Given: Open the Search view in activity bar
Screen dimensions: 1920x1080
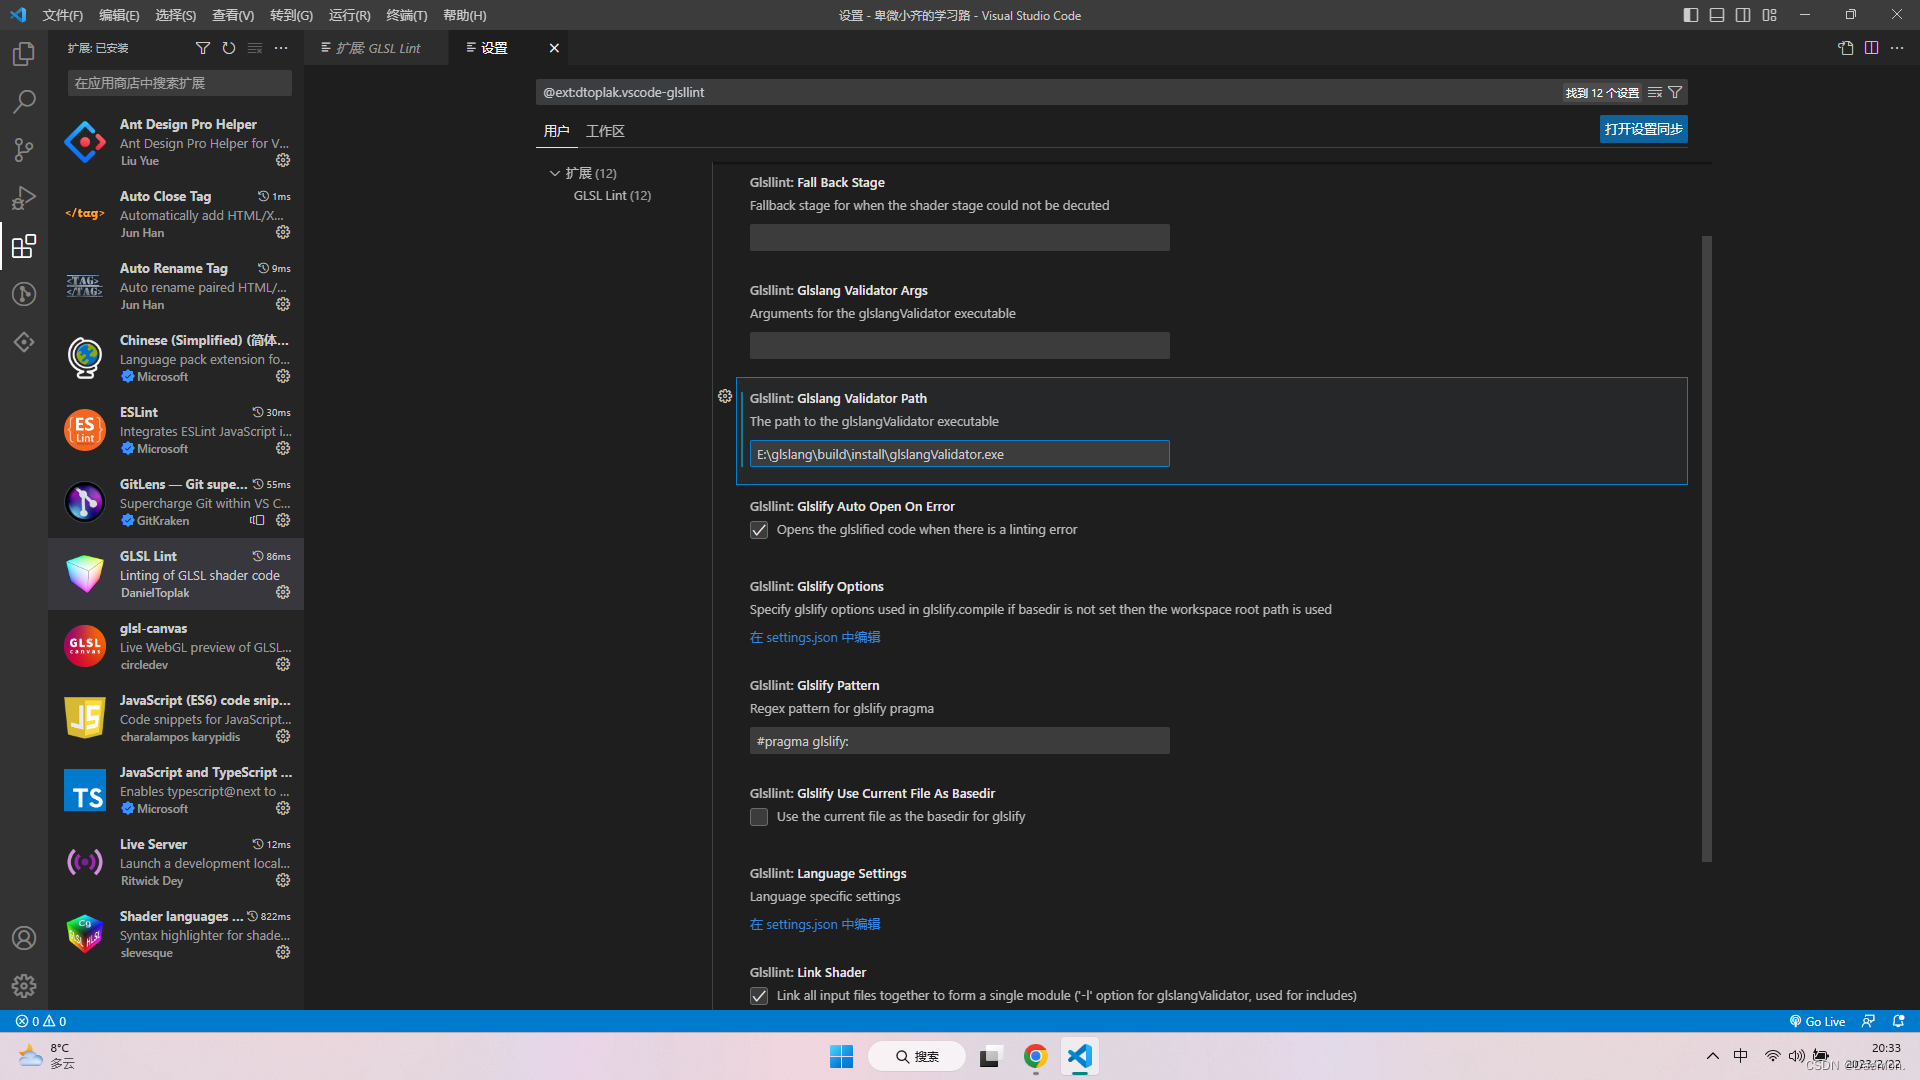Looking at the screenshot, I should coord(24,101).
